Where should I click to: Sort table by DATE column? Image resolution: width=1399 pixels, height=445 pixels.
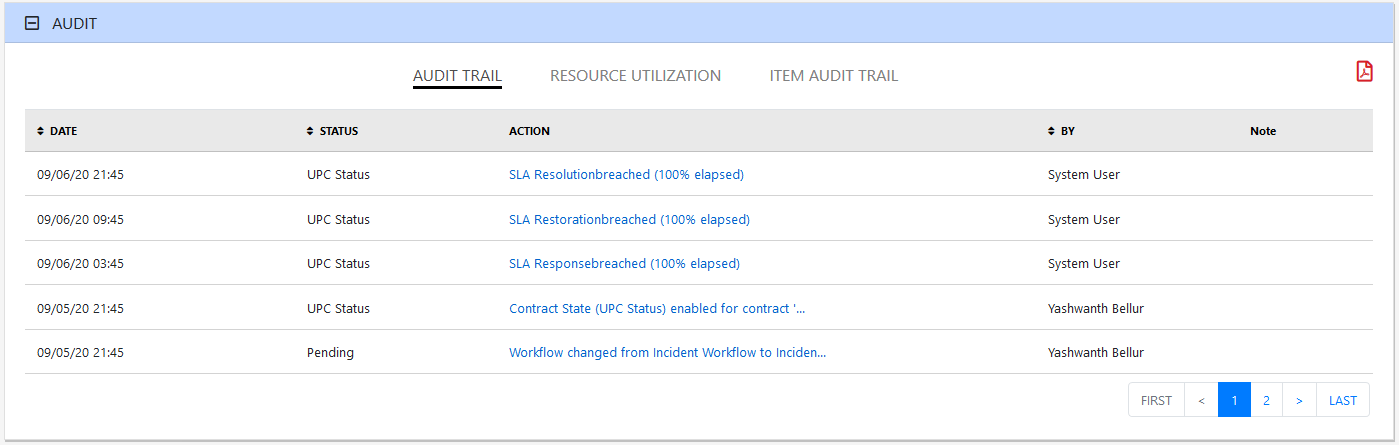coord(57,131)
